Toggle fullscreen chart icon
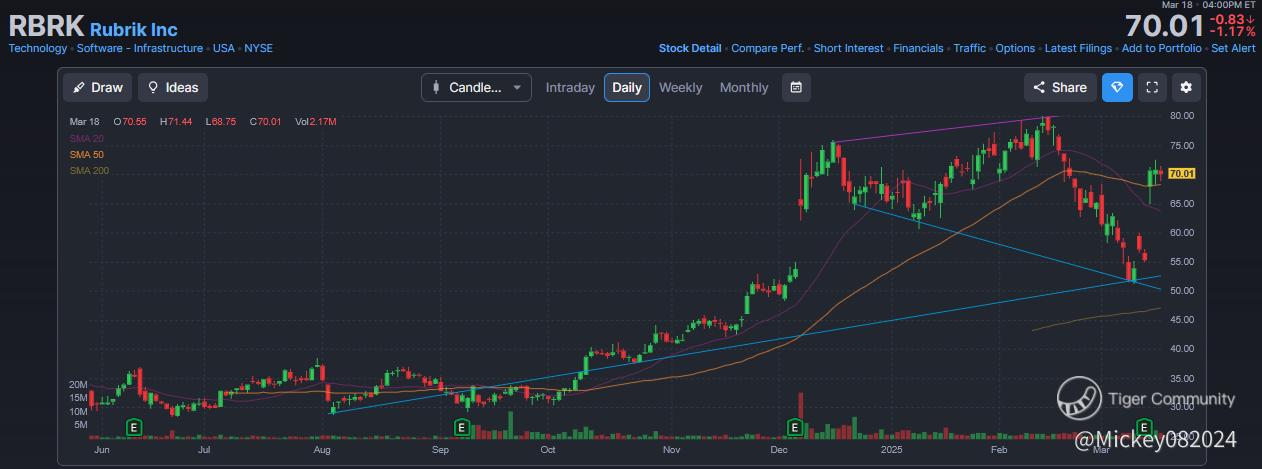 click(x=1152, y=87)
